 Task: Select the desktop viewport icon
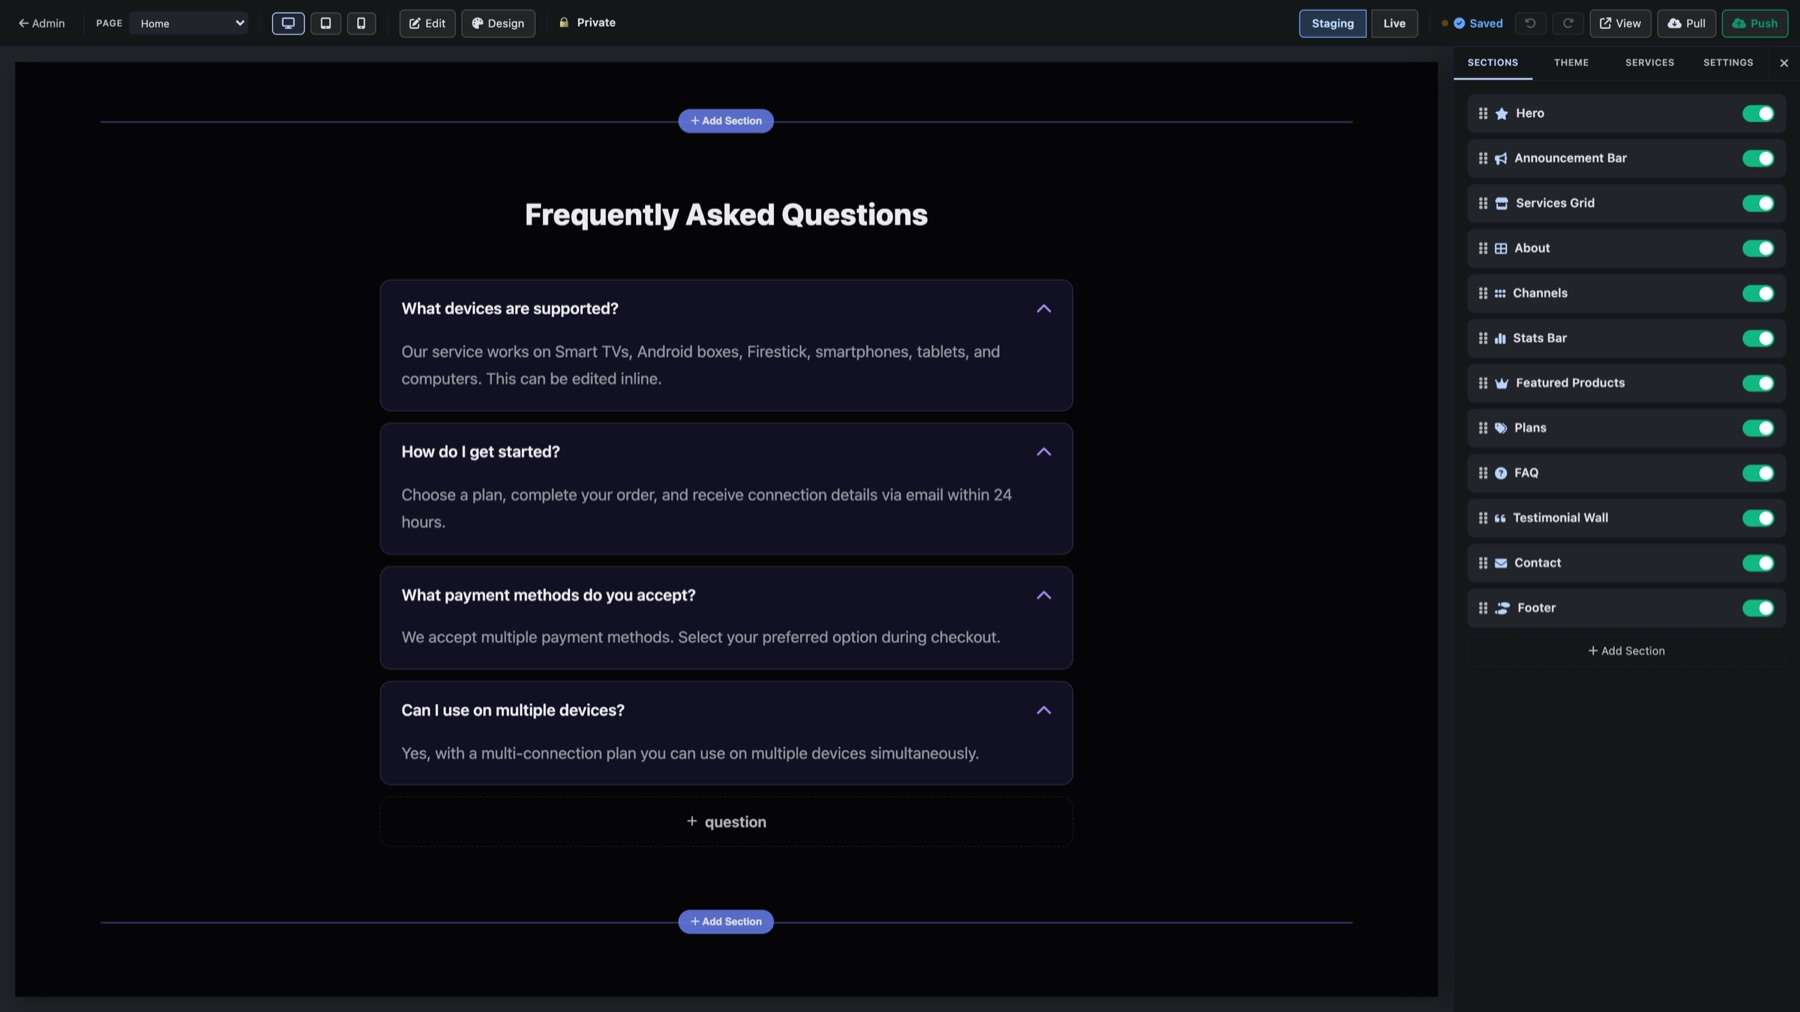288,23
